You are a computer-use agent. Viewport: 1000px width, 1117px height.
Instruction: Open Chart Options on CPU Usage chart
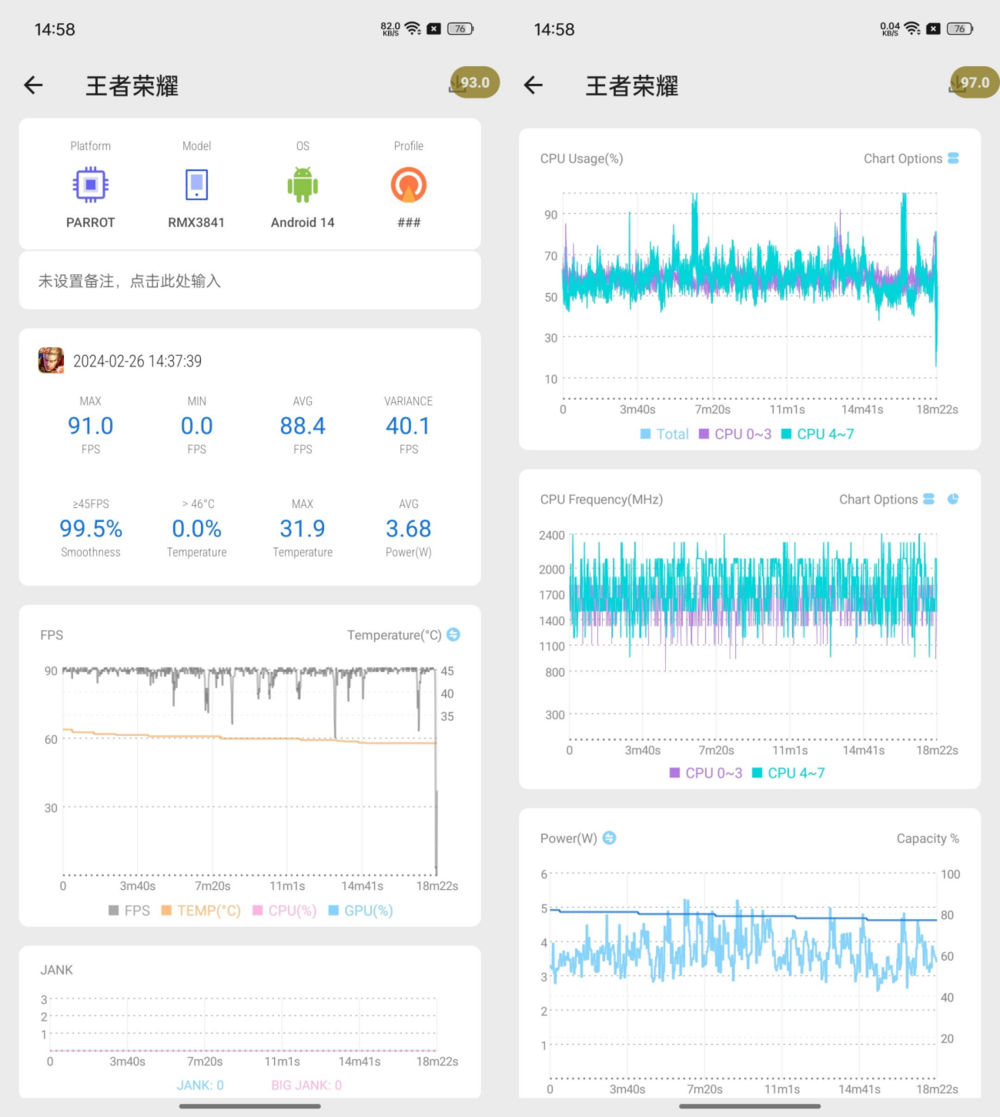tap(911, 158)
